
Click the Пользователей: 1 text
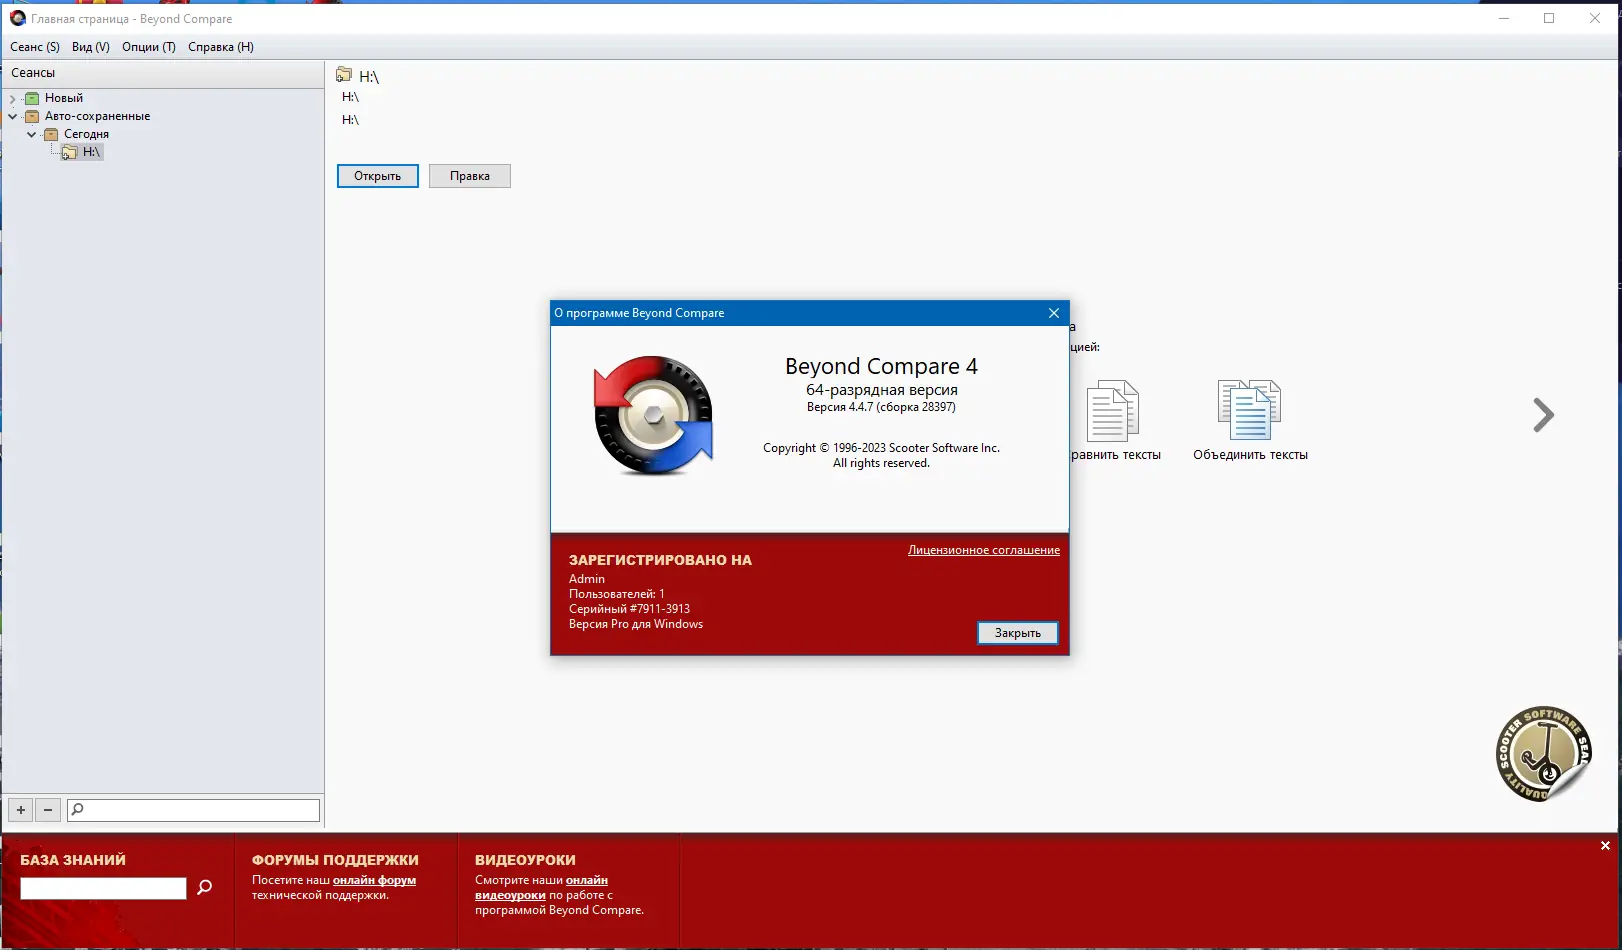click(617, 594)
